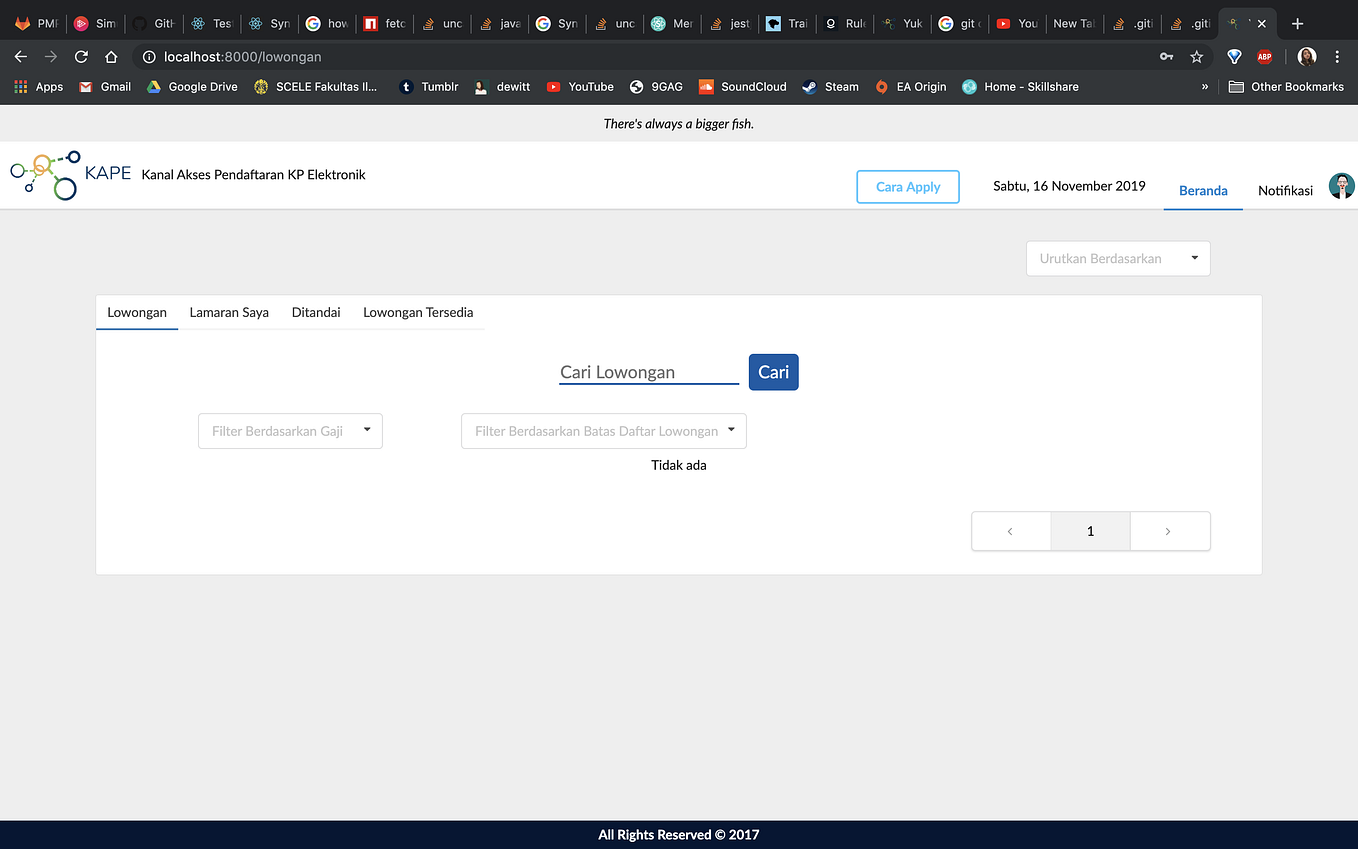Switch to the YouTube browser tab
This screenshot has width=1358, height=849.
[1017, 24]
